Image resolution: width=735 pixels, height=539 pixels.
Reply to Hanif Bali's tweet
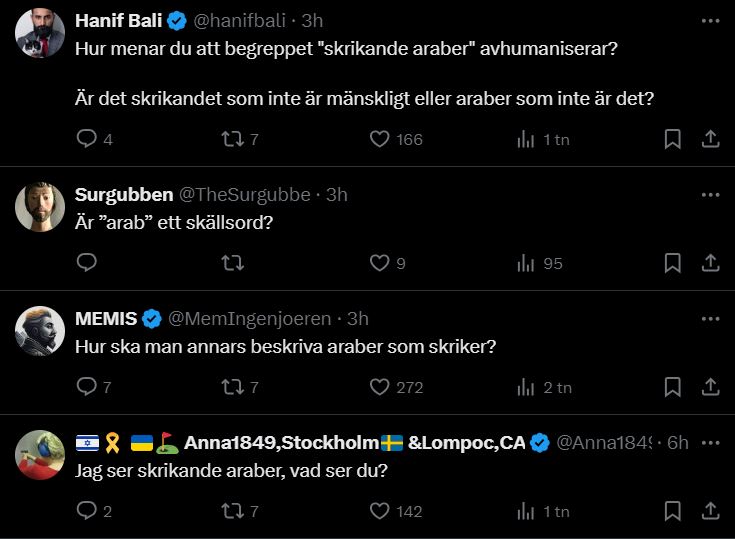click(87, 139)
